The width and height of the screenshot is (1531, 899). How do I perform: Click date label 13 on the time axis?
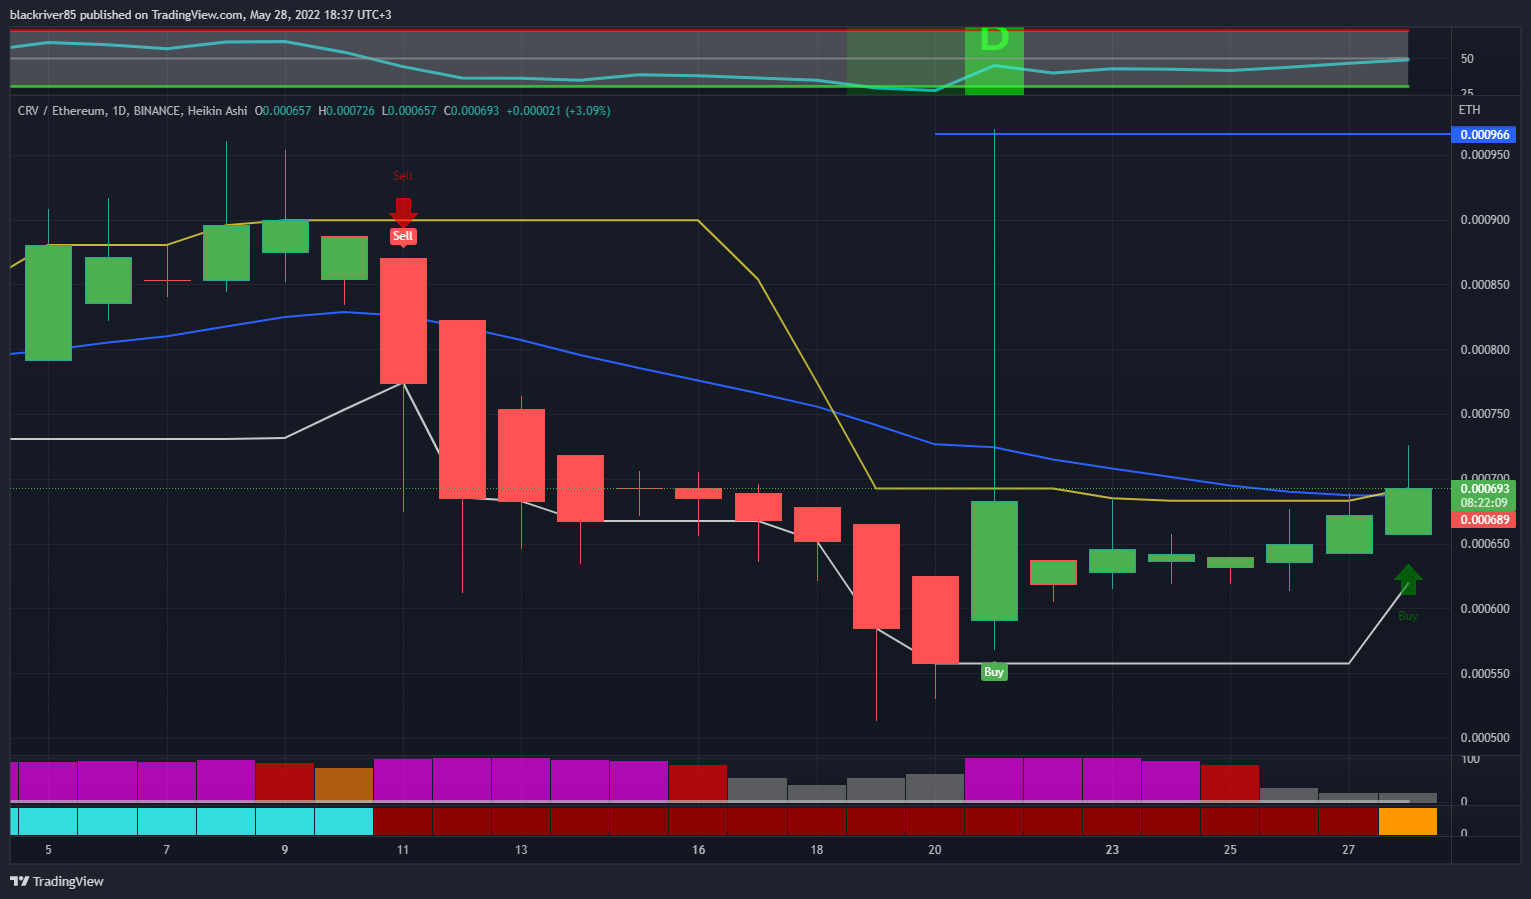[x=521, y=850]
